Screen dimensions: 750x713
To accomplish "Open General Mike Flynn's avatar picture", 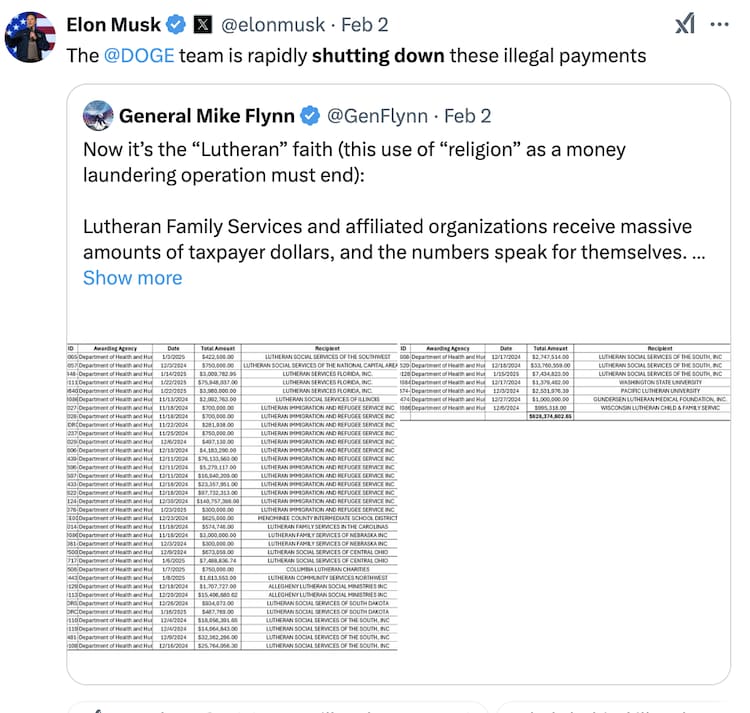I will click(98, 116).
